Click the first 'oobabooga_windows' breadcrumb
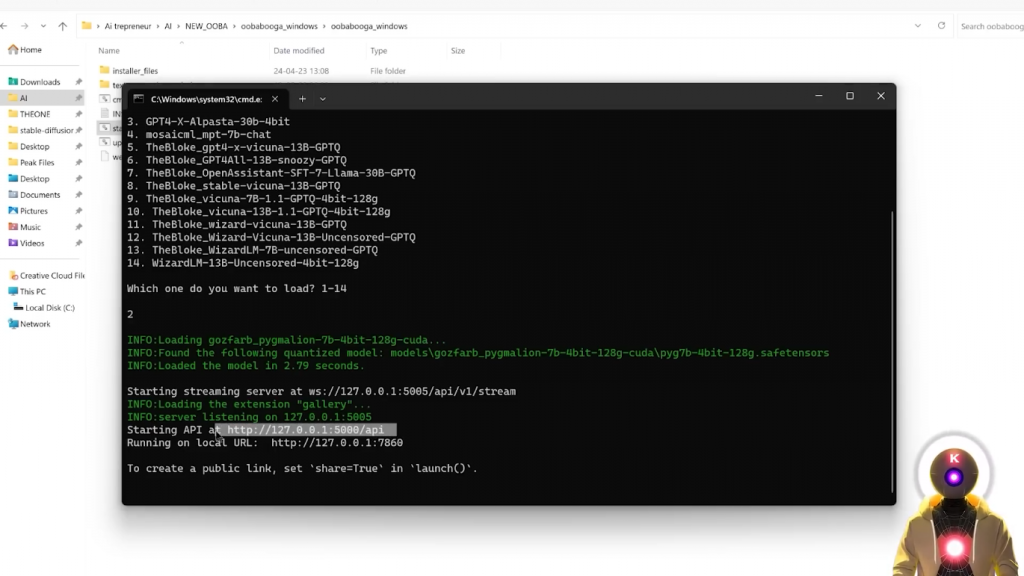The height and width of the screenshot is (576, 1024). [x=279, y=26]
